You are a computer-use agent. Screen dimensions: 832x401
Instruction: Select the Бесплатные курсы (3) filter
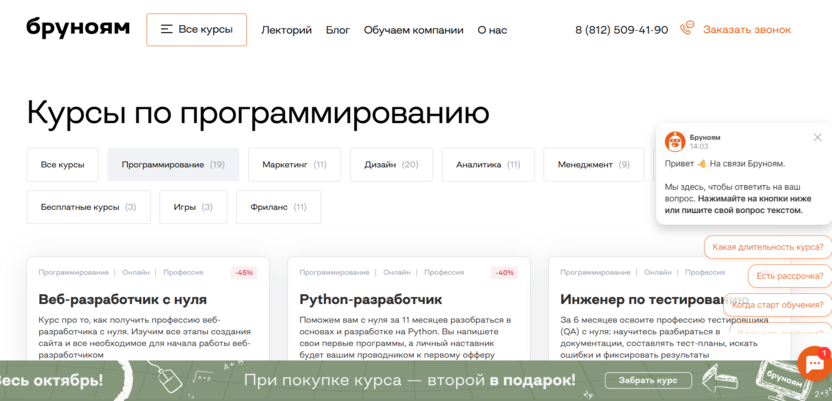[x=89, y=207]
